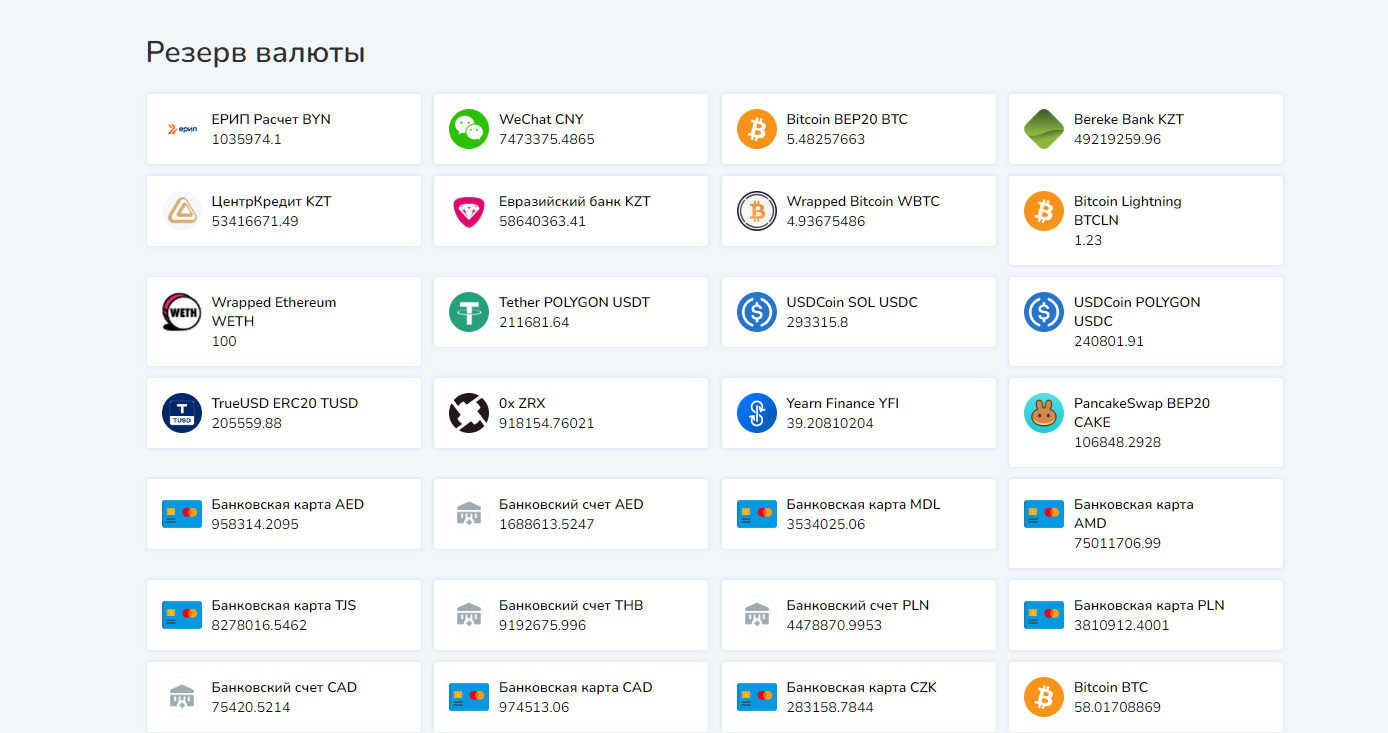Image resolution: width=1388 pixels, height=733 pixels.
Task: Click the 0x ZRX icon
Action: coord(469,413)
